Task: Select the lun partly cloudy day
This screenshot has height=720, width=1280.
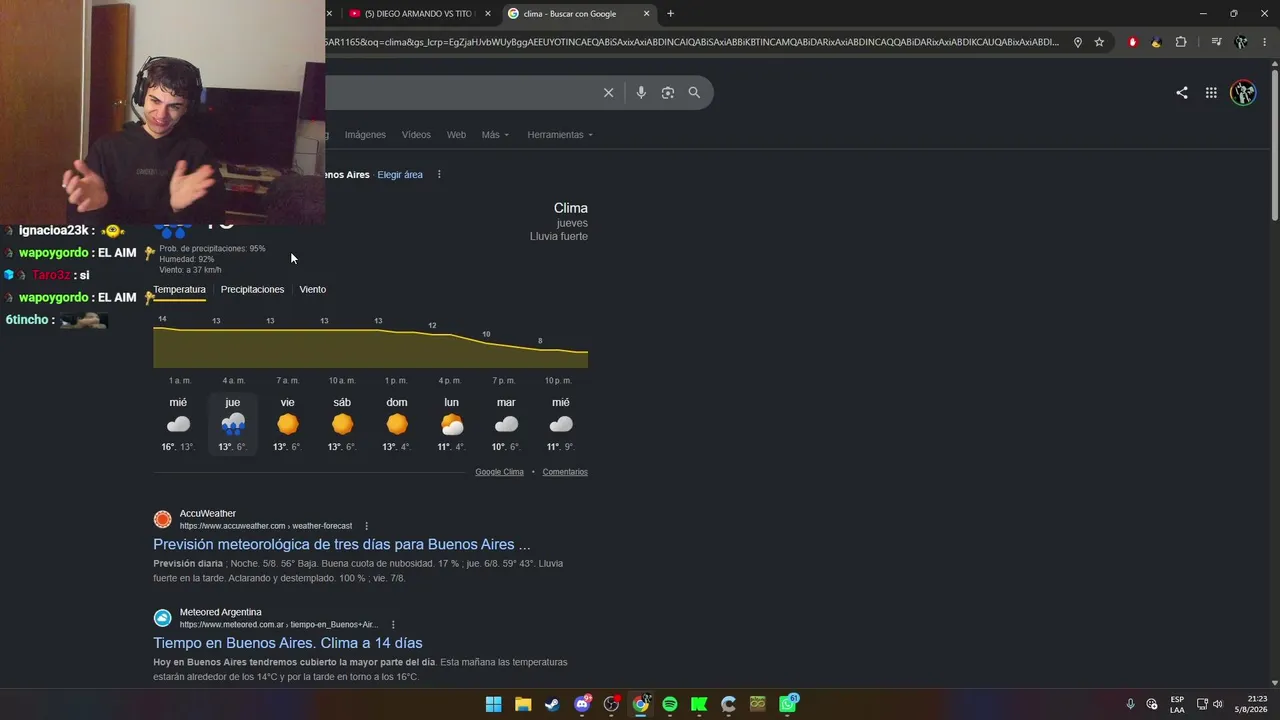Action: [451, 424]
